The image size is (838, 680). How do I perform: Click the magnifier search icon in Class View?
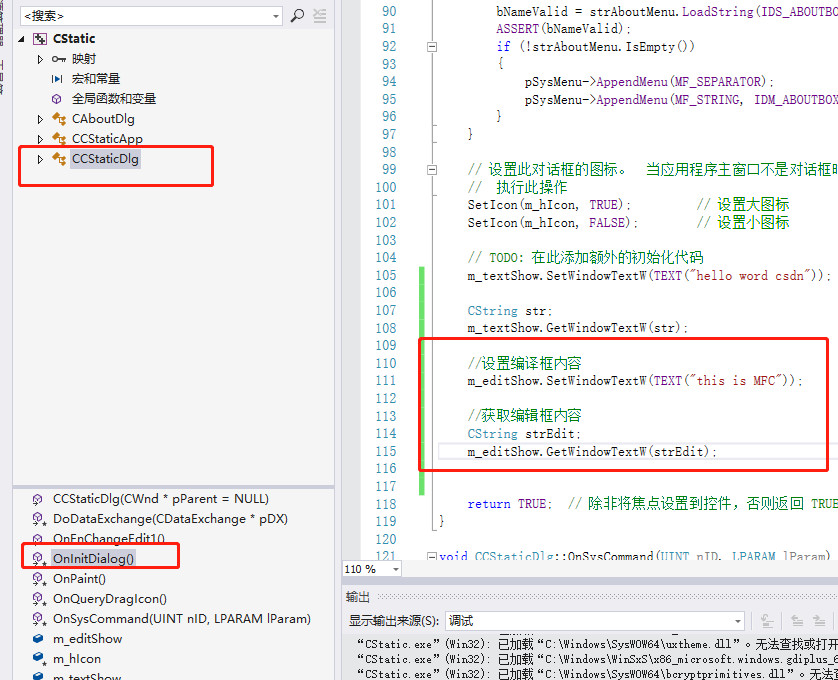pyautogui.click(x=297, y=16)
